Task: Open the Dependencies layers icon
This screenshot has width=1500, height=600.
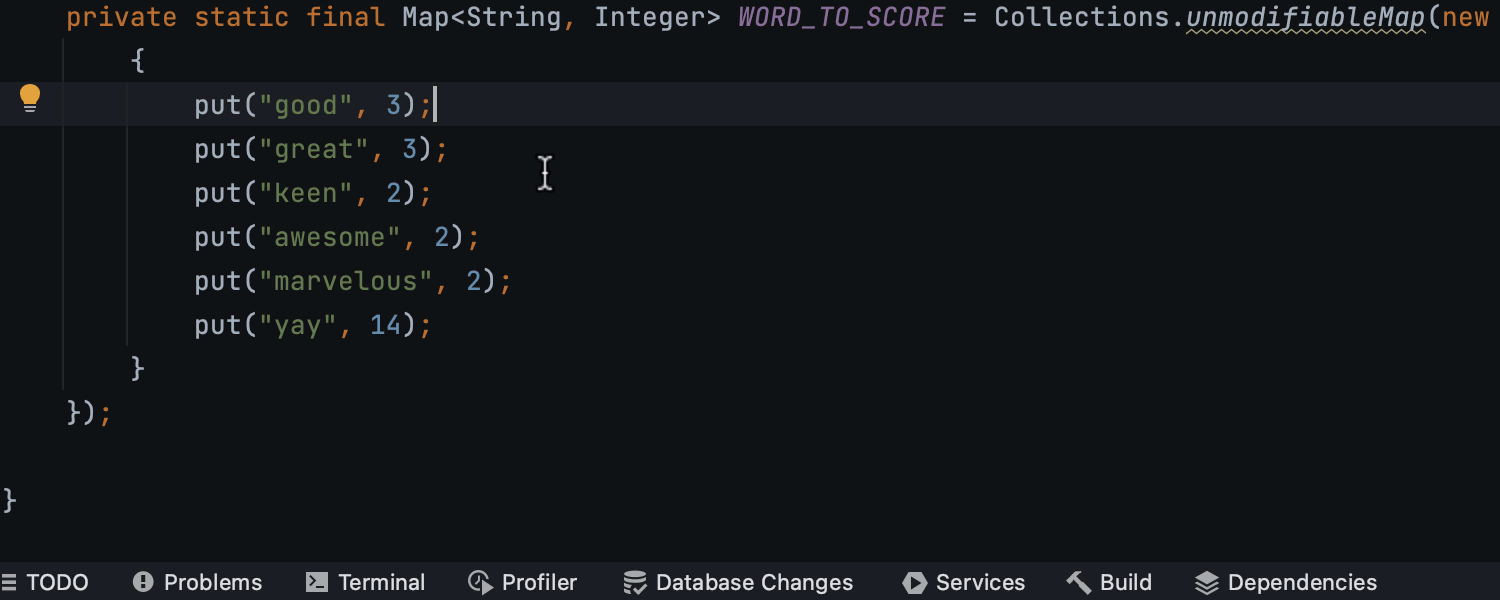Action: [x=1207, y=582]
